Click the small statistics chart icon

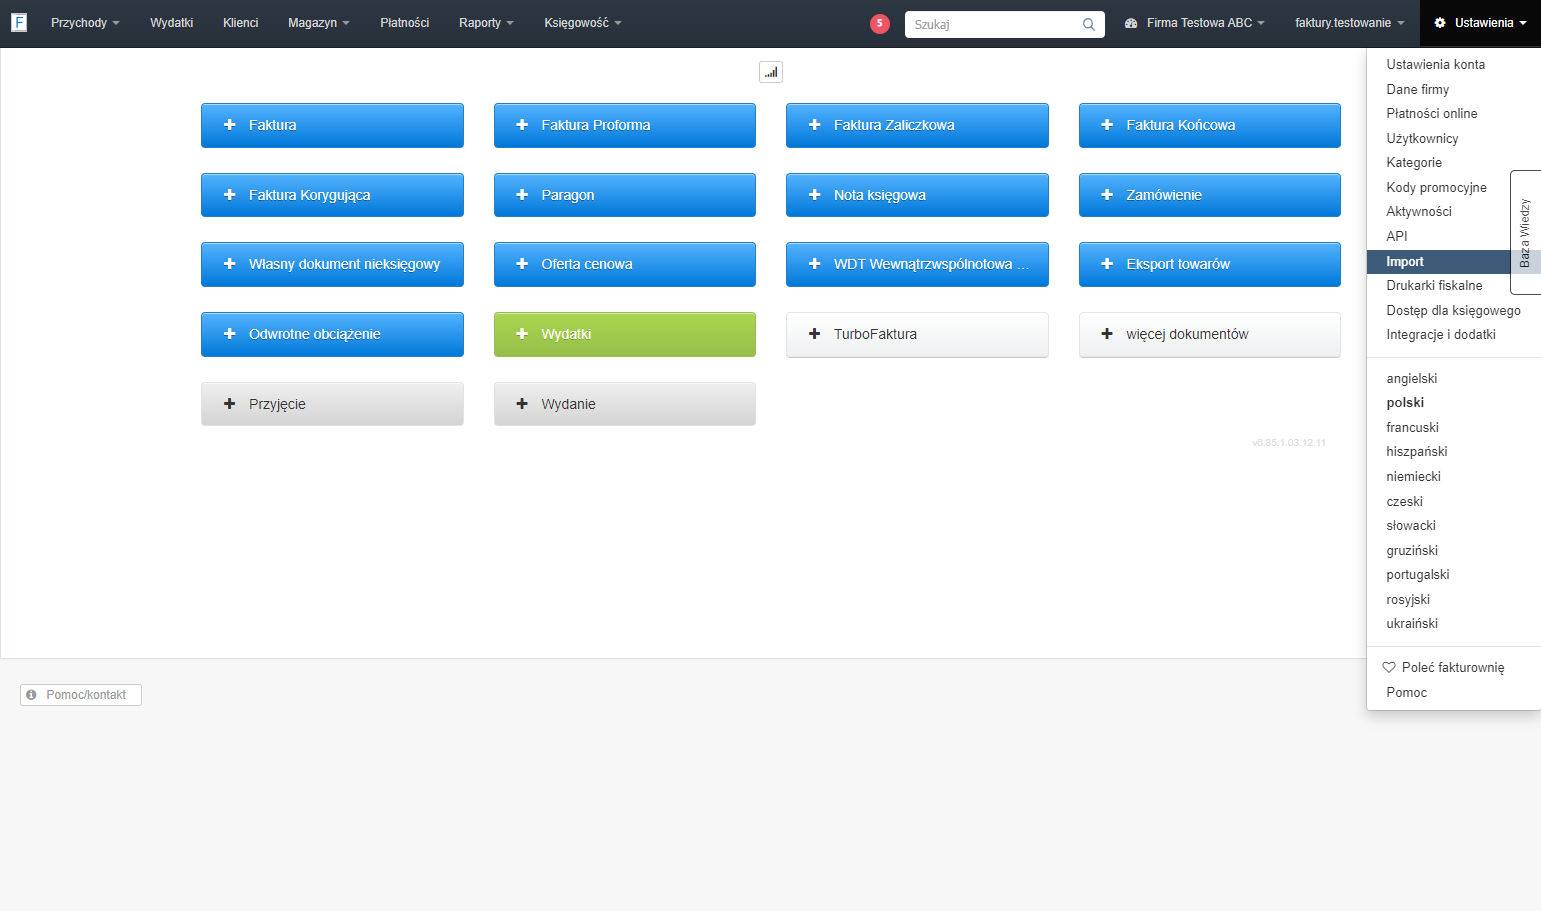(771, 72)
